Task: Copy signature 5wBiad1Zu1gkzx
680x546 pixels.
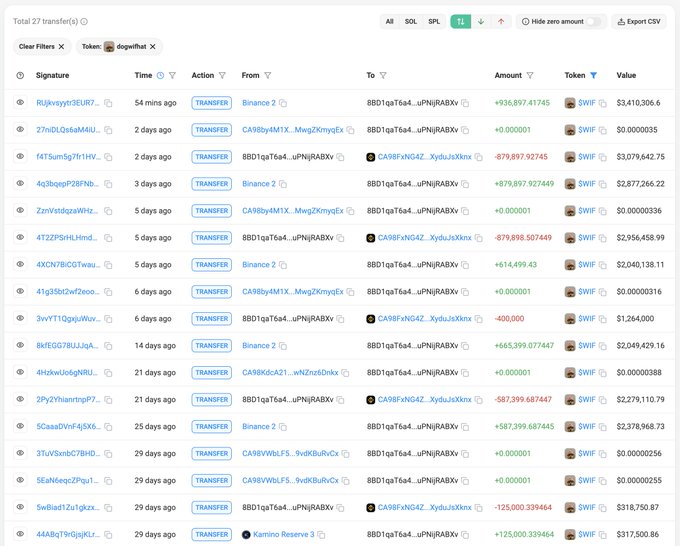Action: point(108,508)
